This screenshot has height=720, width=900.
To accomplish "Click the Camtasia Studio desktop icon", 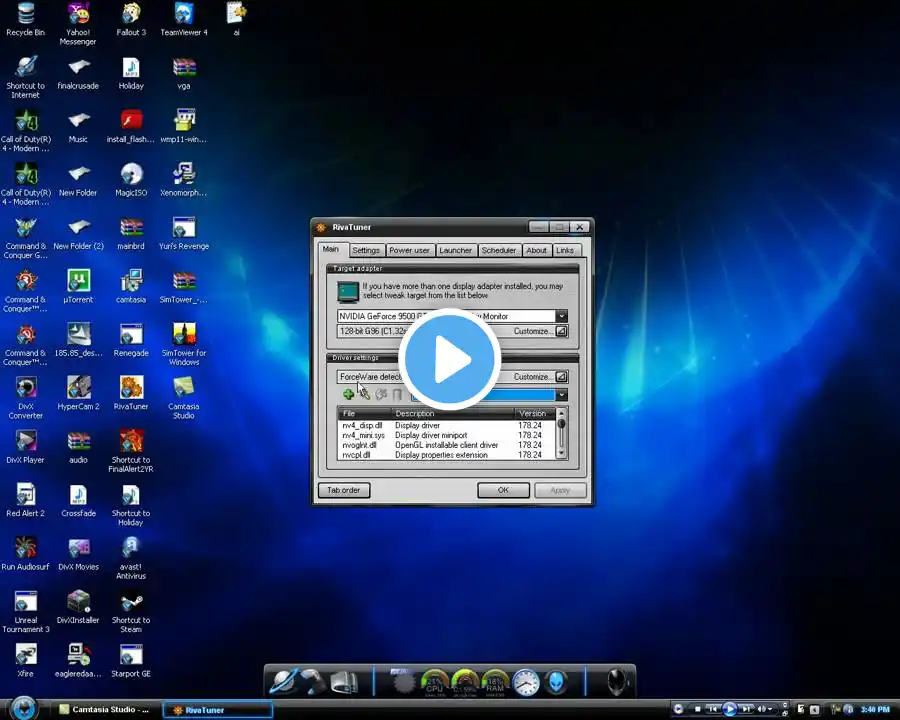I will pyautogui.click(x=184, y=398).
